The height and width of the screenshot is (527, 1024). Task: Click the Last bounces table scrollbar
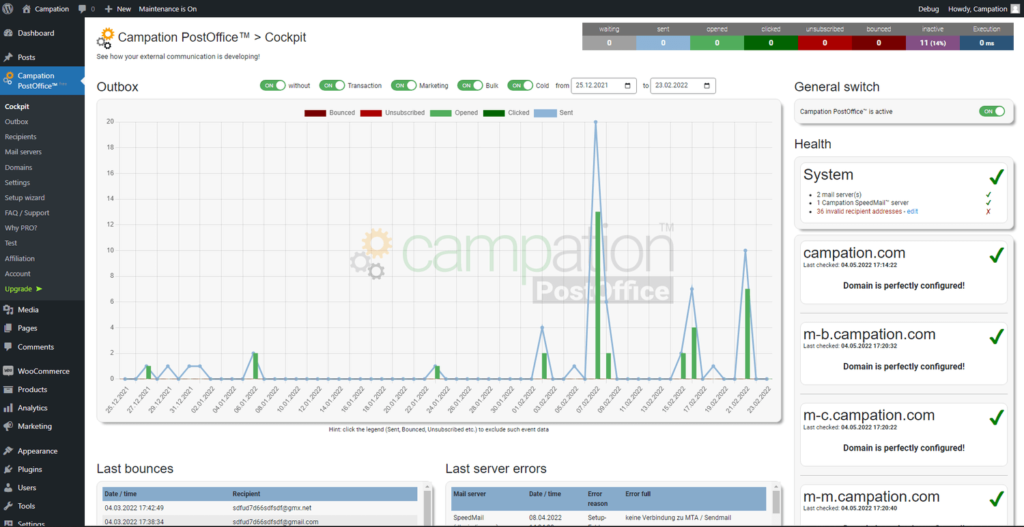point(427,506)
